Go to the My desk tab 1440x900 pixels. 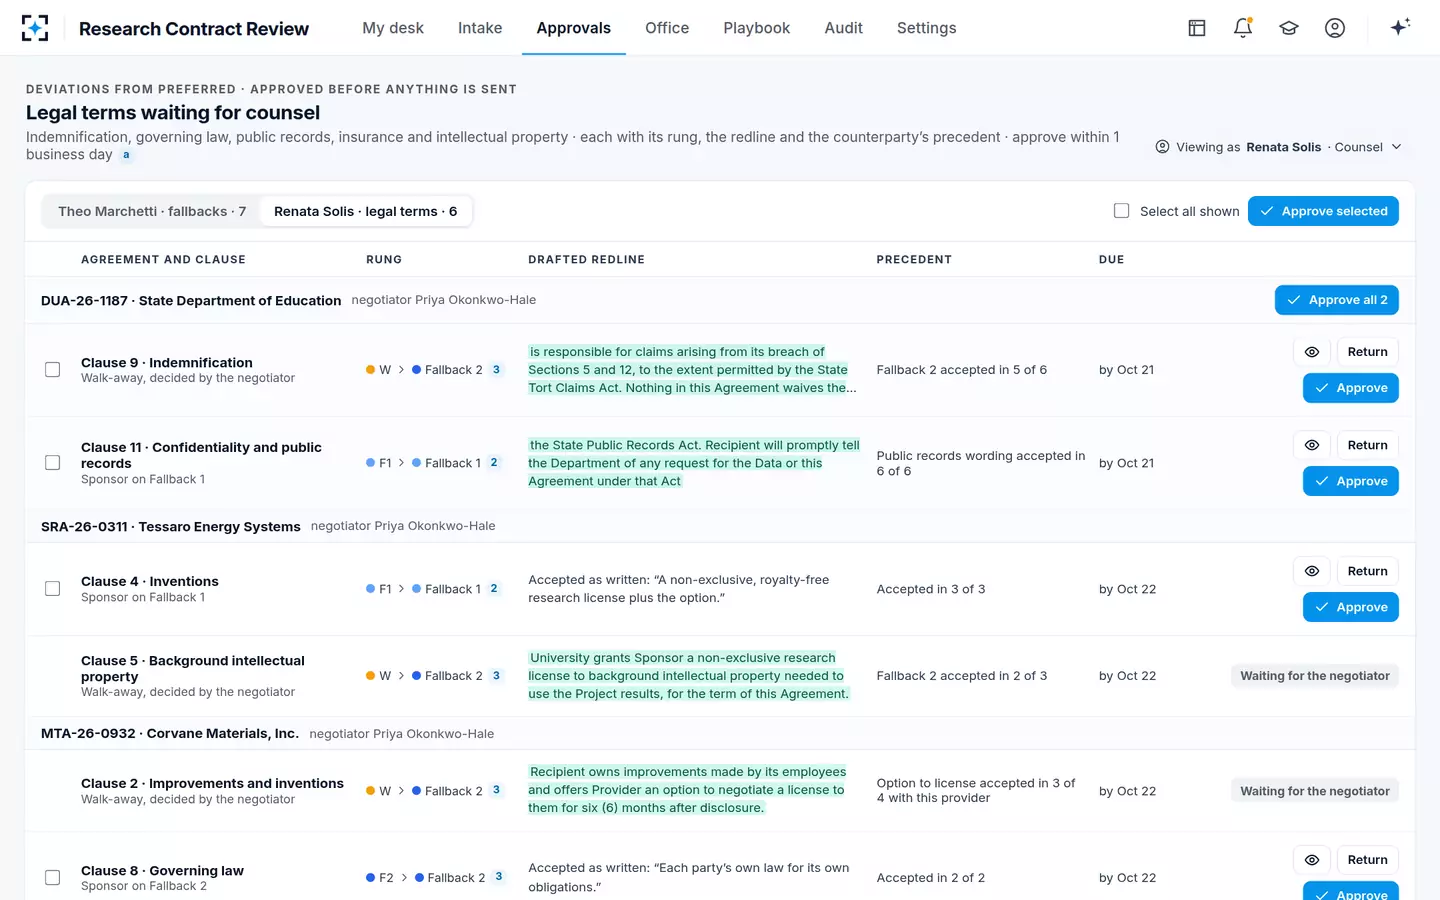393,28
